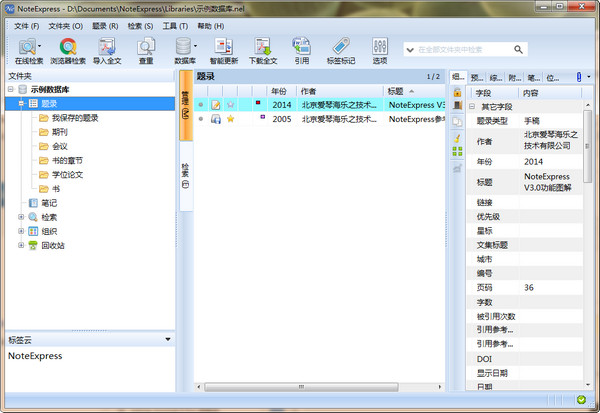
Task: Open 在线检索 online search tool
Action: coord(29,51)
